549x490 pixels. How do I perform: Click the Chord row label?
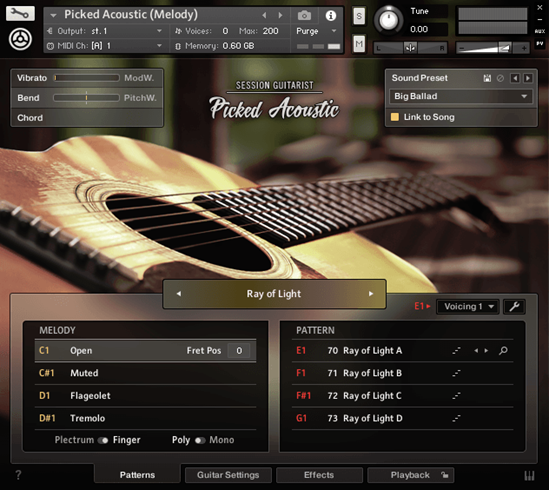point(30,118)
